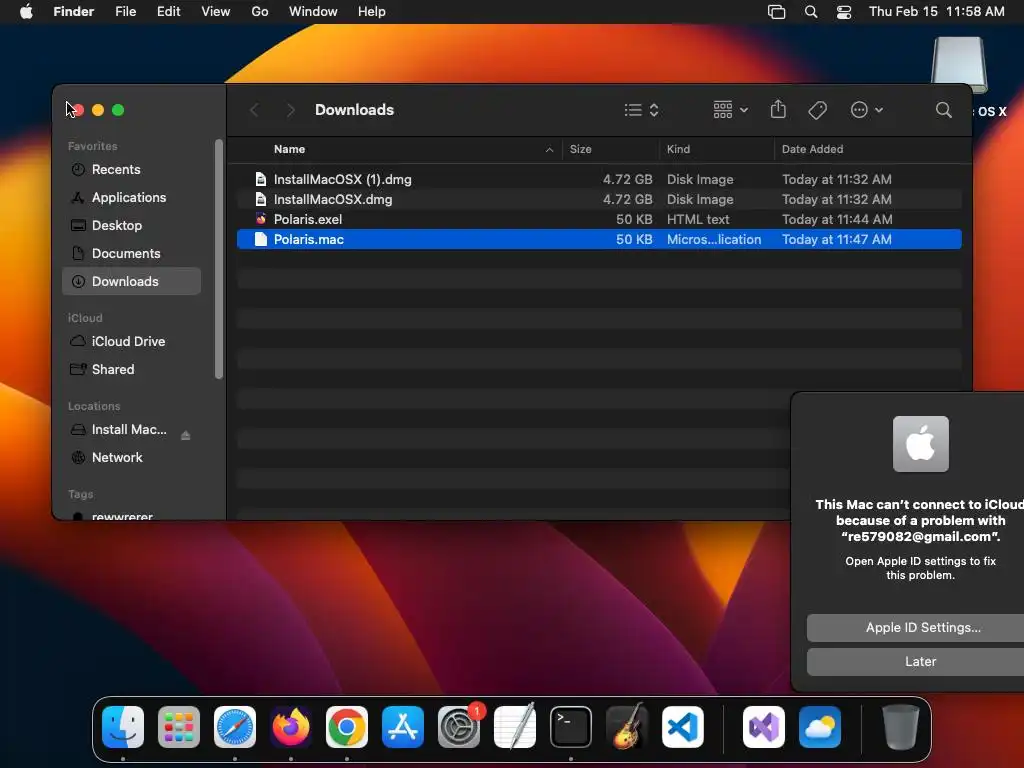Go to Documents in sidebar
1024x768 pixels.
[x=131, y=253]
